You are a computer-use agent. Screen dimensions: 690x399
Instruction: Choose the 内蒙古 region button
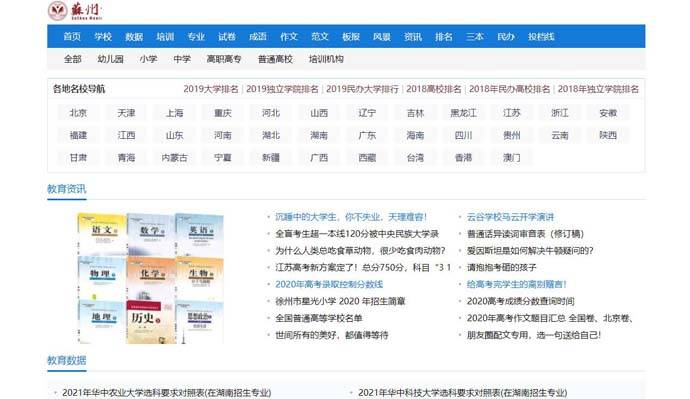coord(174,157)
